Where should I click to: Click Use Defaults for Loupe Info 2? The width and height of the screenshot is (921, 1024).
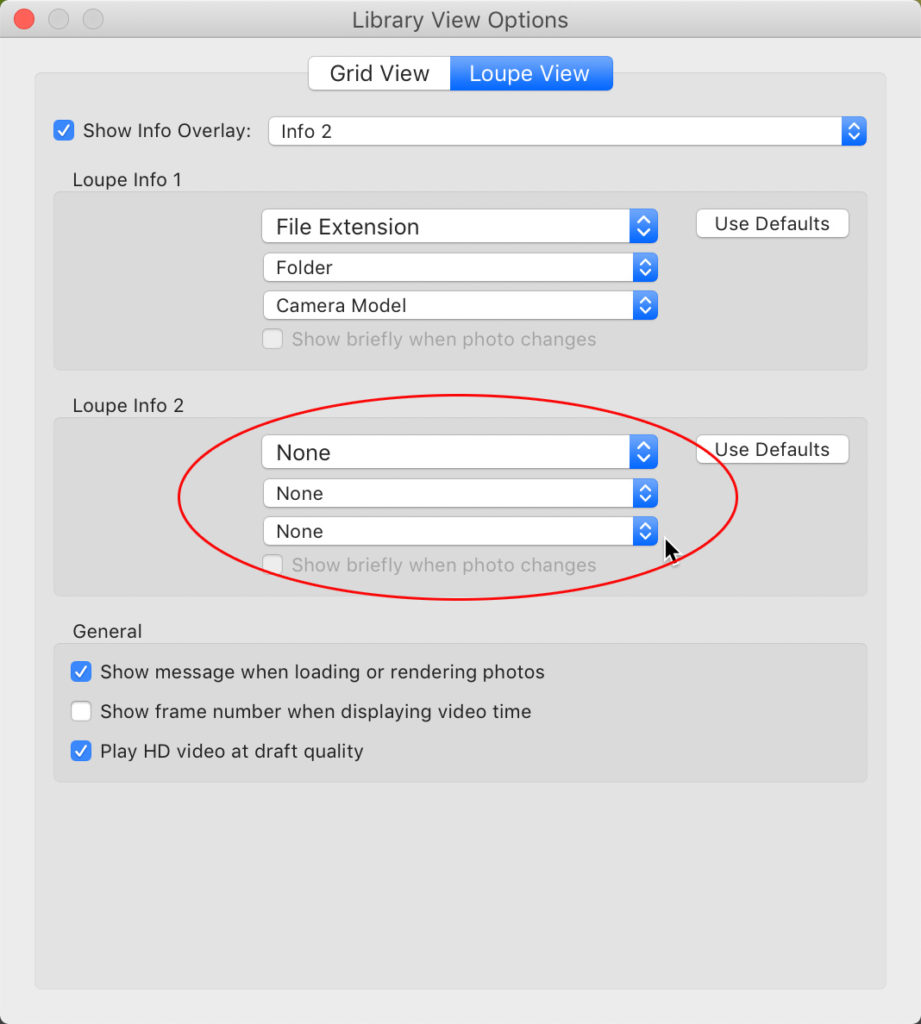[771, 450]
